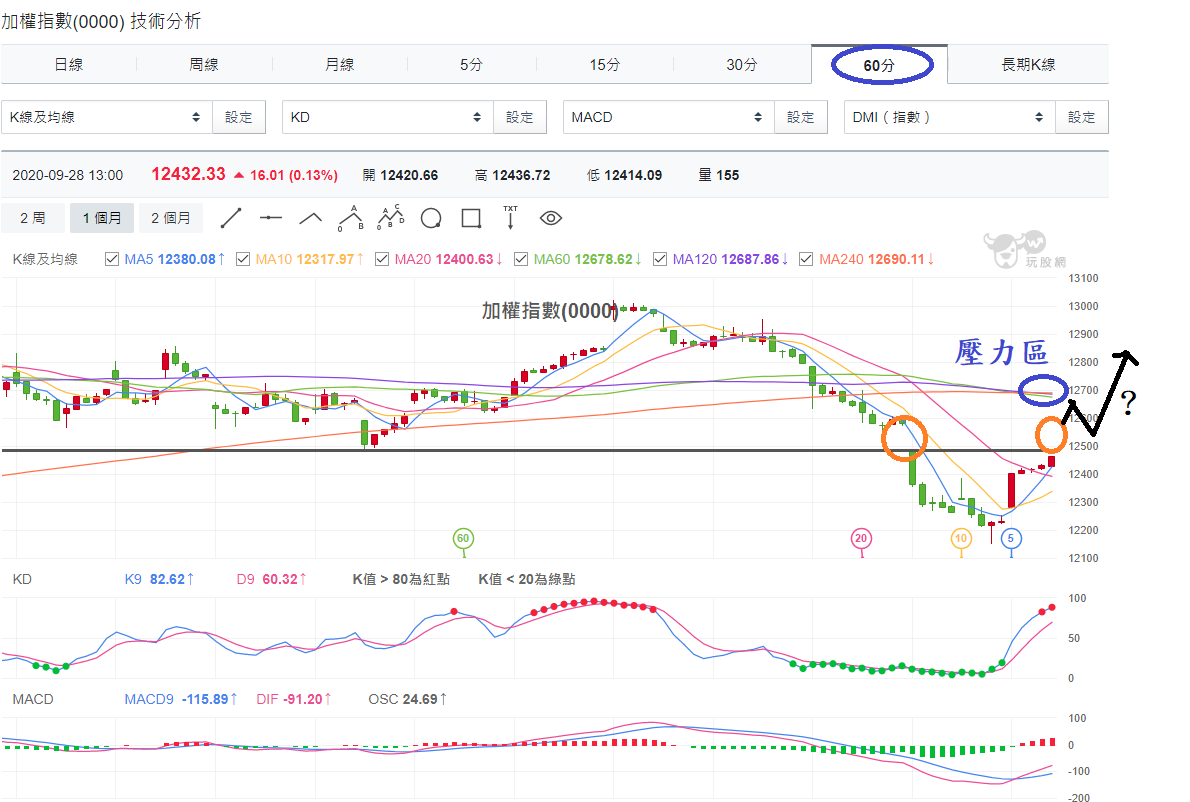Pick the rectangle drawing tool

click(x=471, y=219)
